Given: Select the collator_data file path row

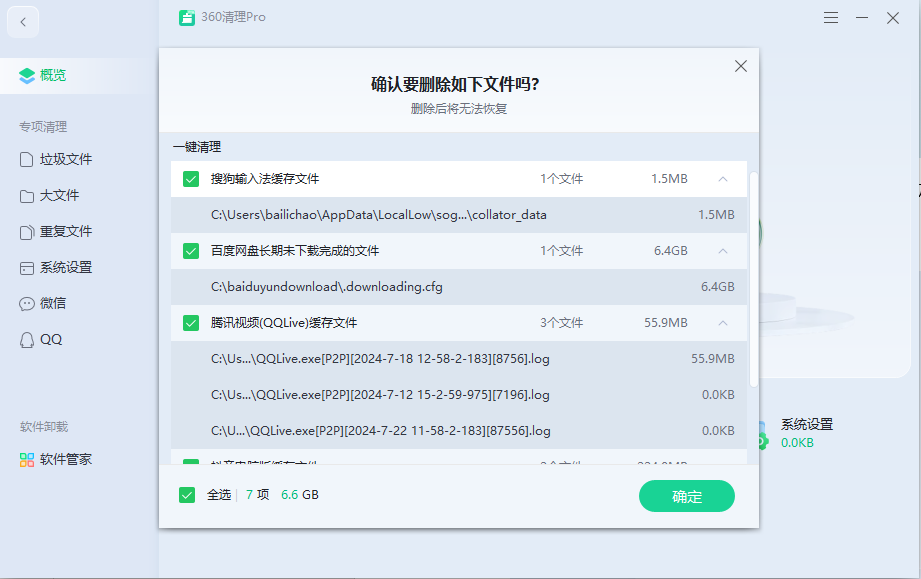Looking at the screenshot, I should [x=459, y=215].
